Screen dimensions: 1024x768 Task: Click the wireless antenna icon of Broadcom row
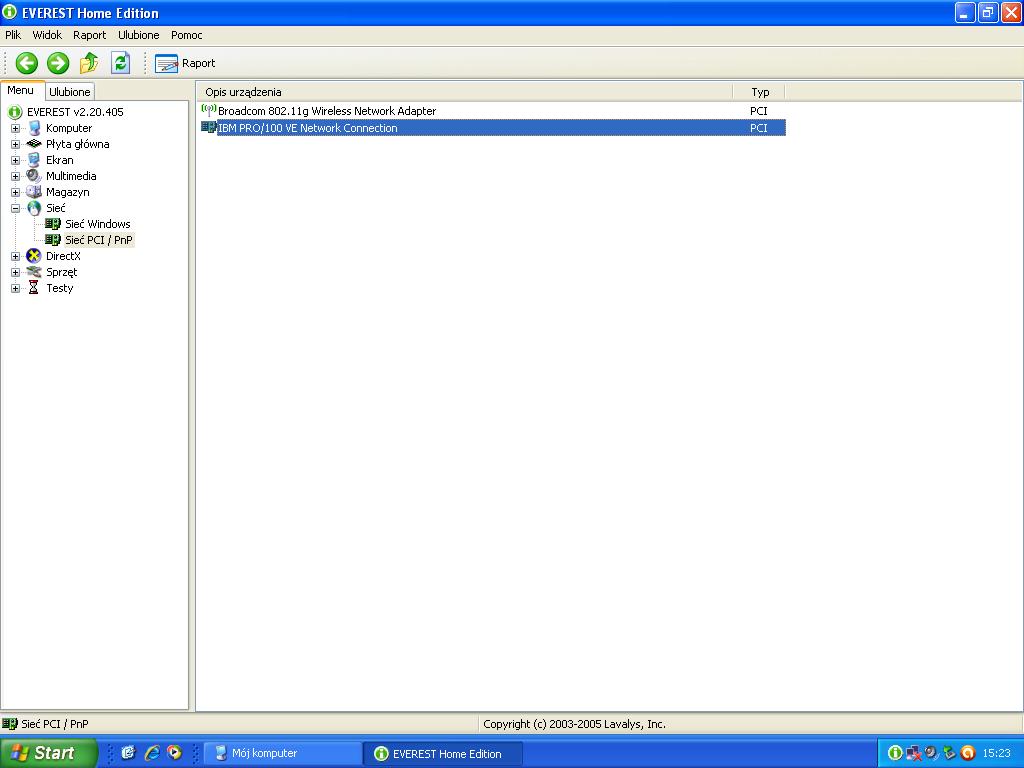coord(209,110)
